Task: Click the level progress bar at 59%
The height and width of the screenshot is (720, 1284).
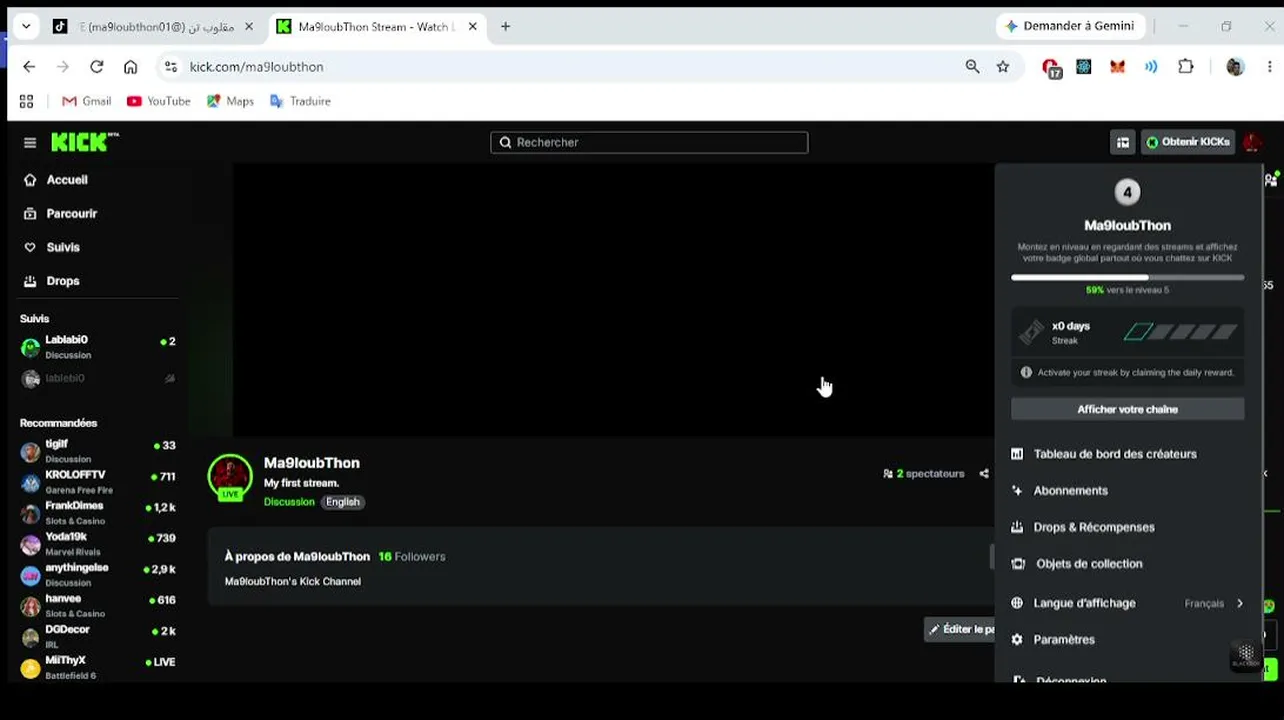Action: click(x=1128, y=277)
